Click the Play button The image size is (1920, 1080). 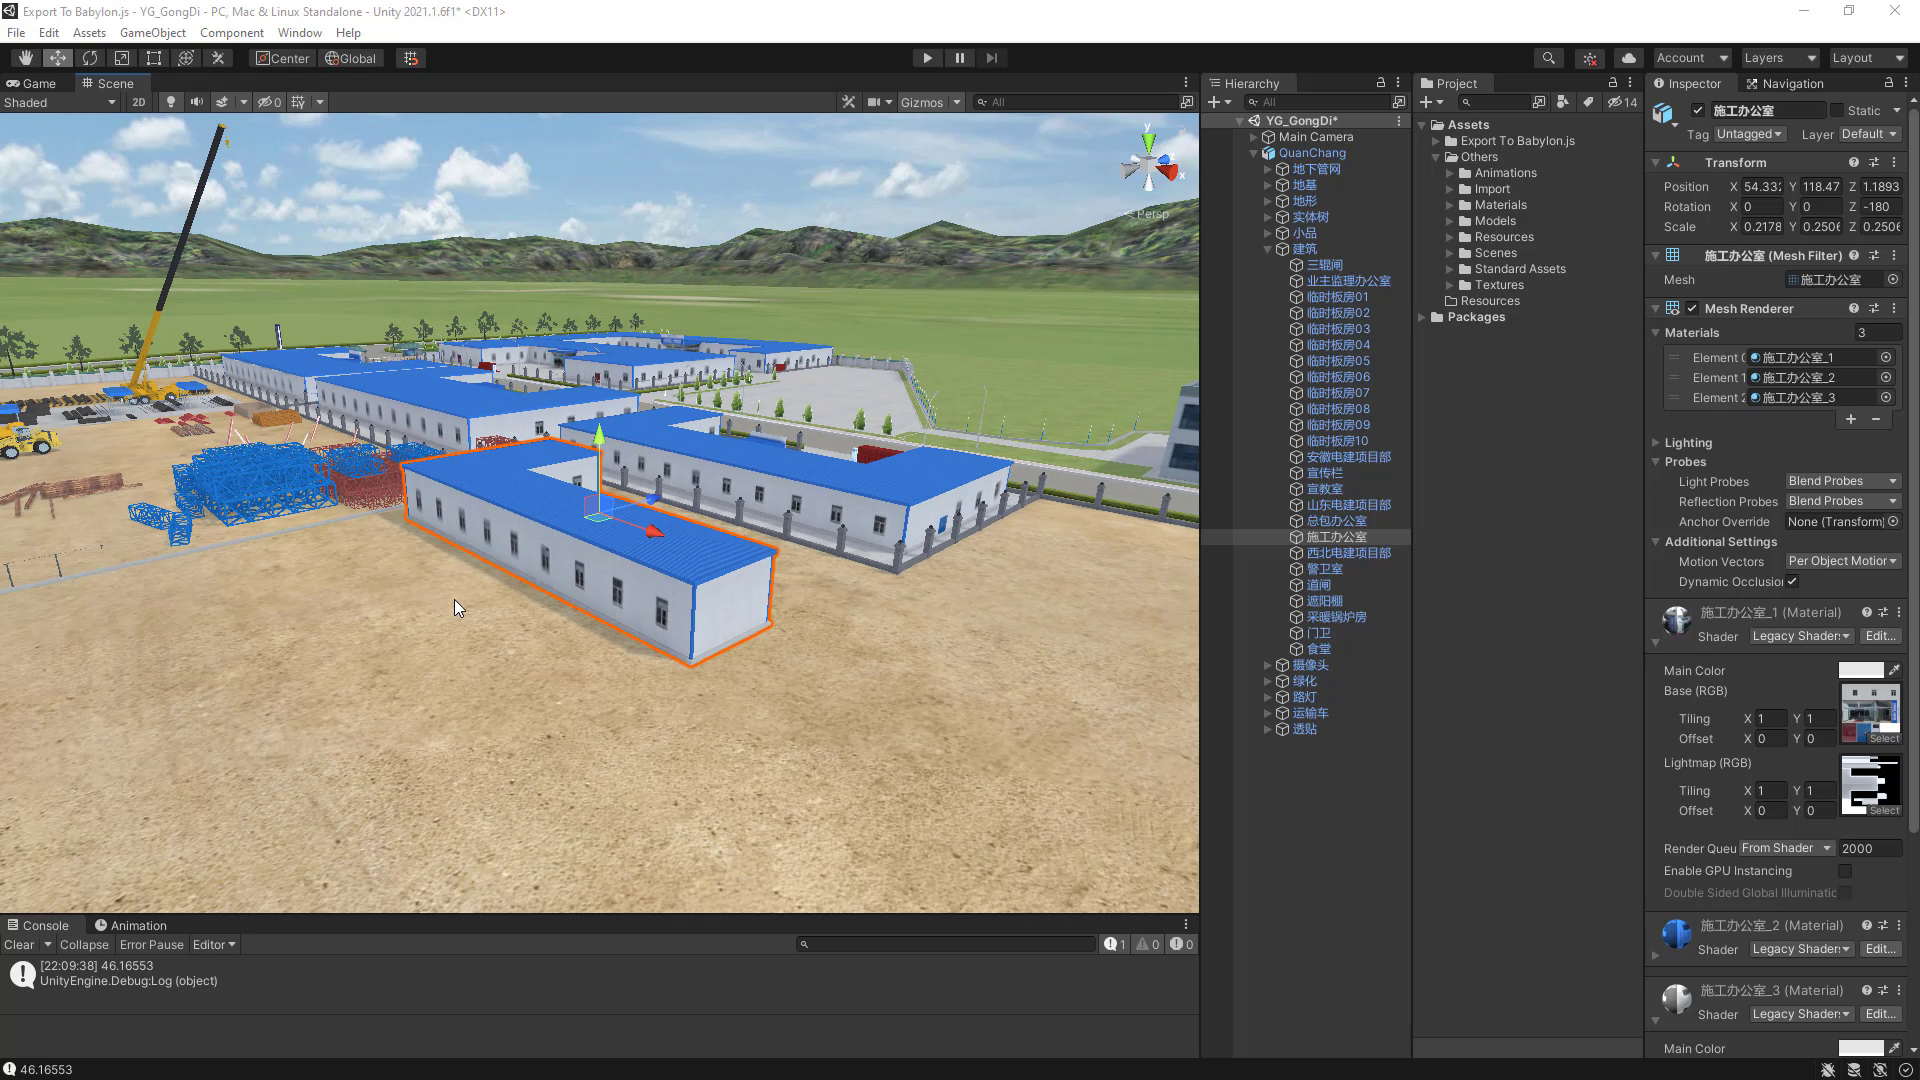tap(927, 58)
